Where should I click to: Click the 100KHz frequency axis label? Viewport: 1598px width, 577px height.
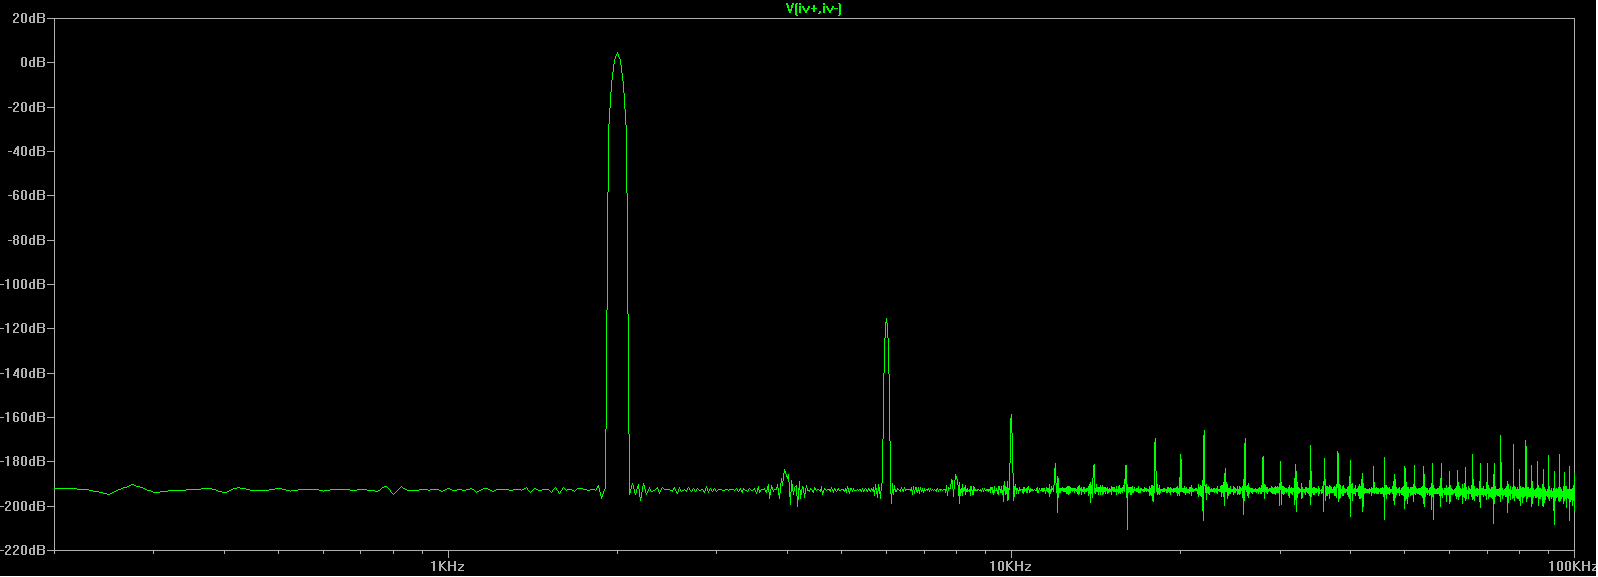click(1572, 566)
